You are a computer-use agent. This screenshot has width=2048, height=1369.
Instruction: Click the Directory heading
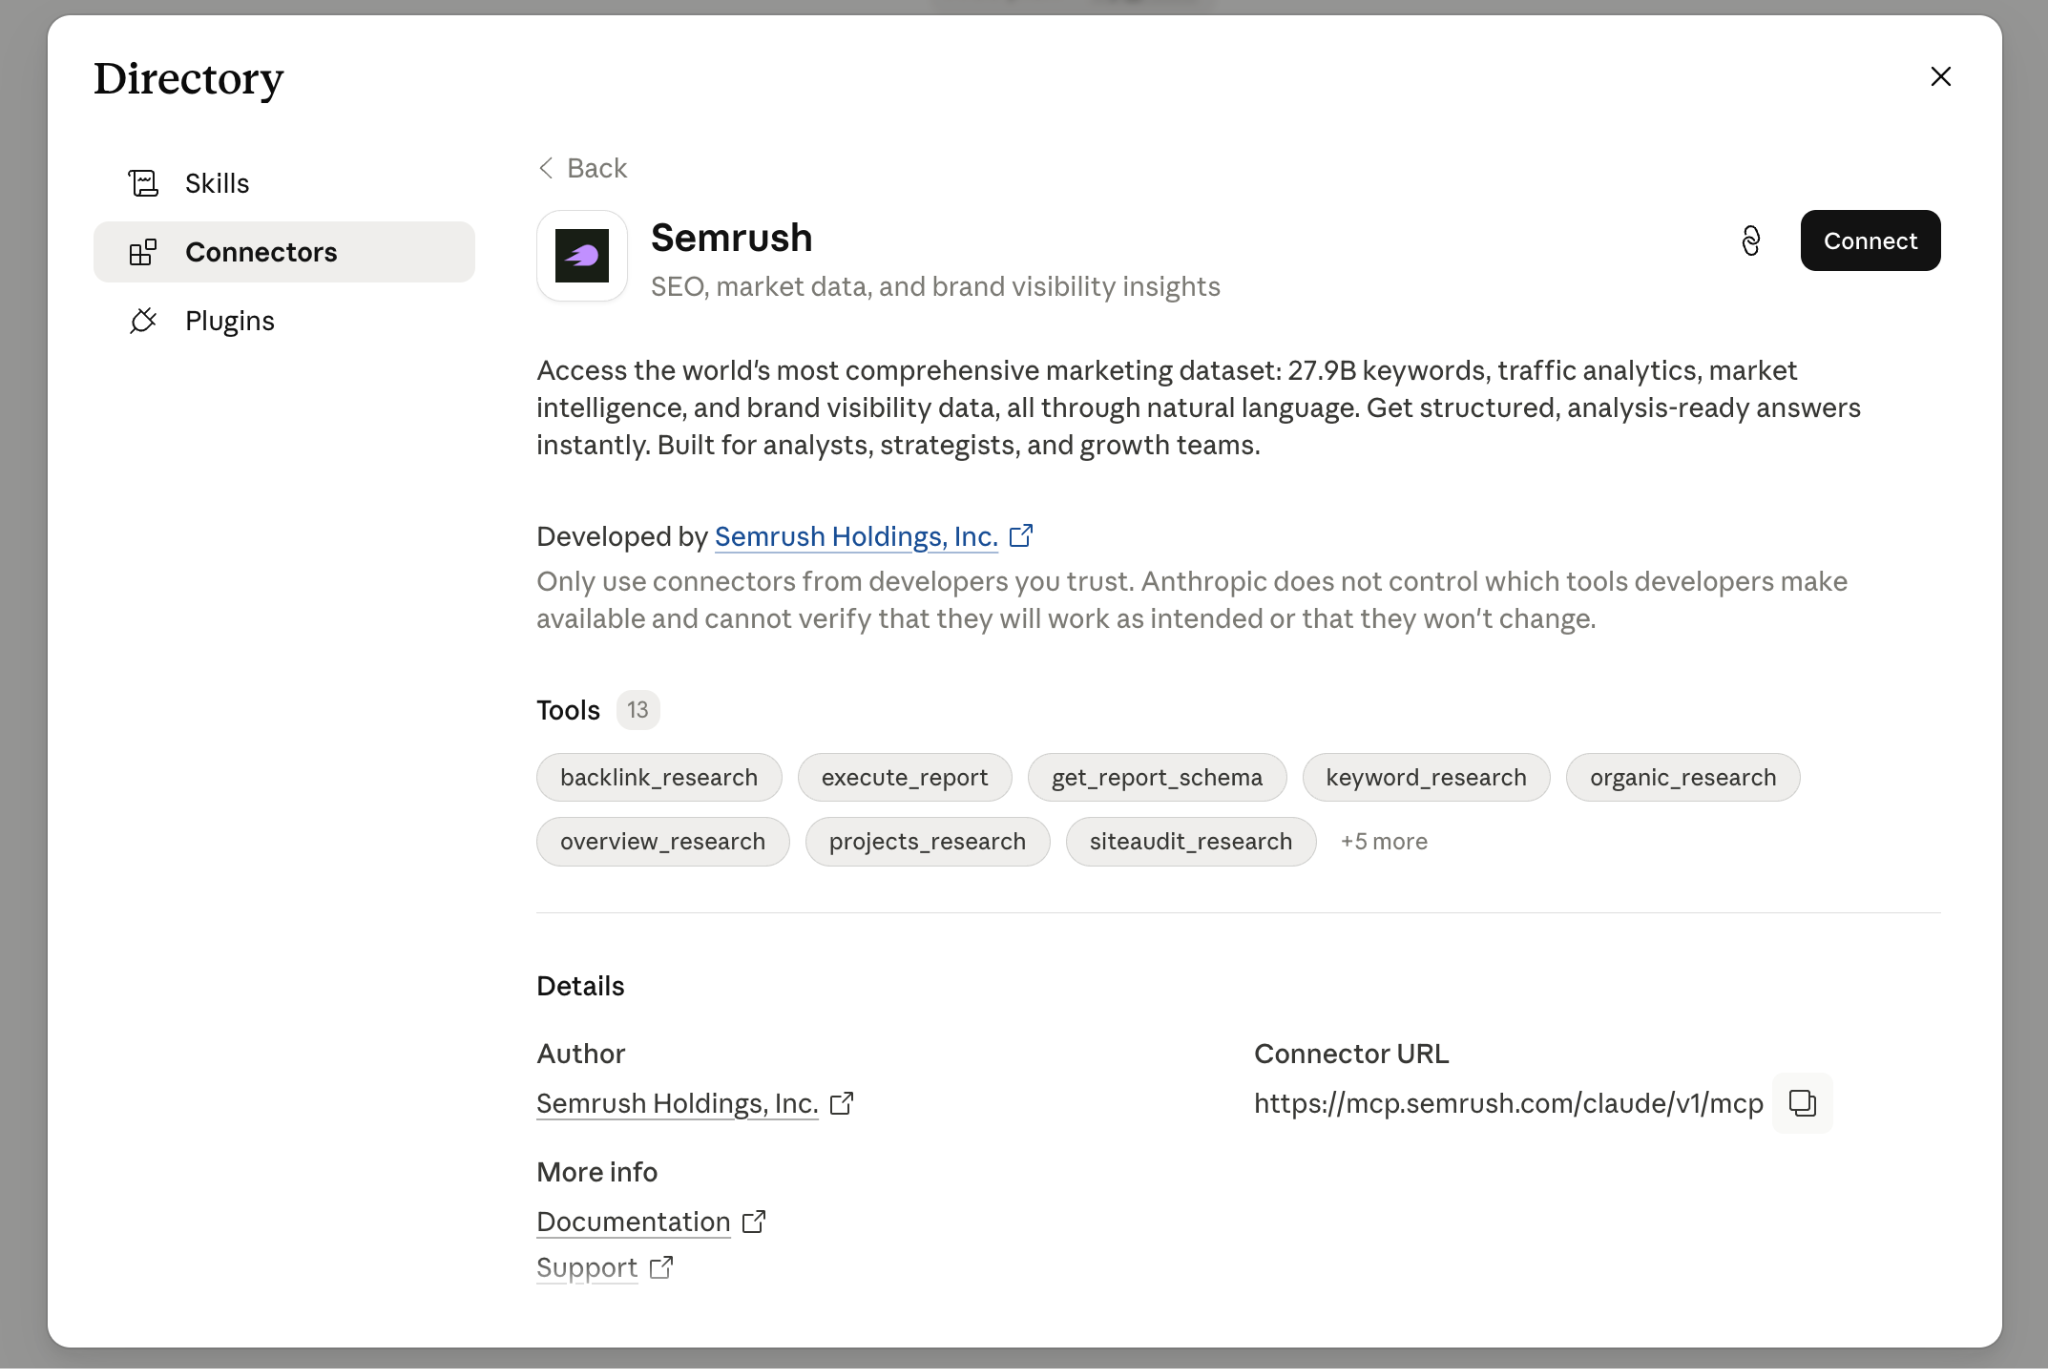coord(189,80)
